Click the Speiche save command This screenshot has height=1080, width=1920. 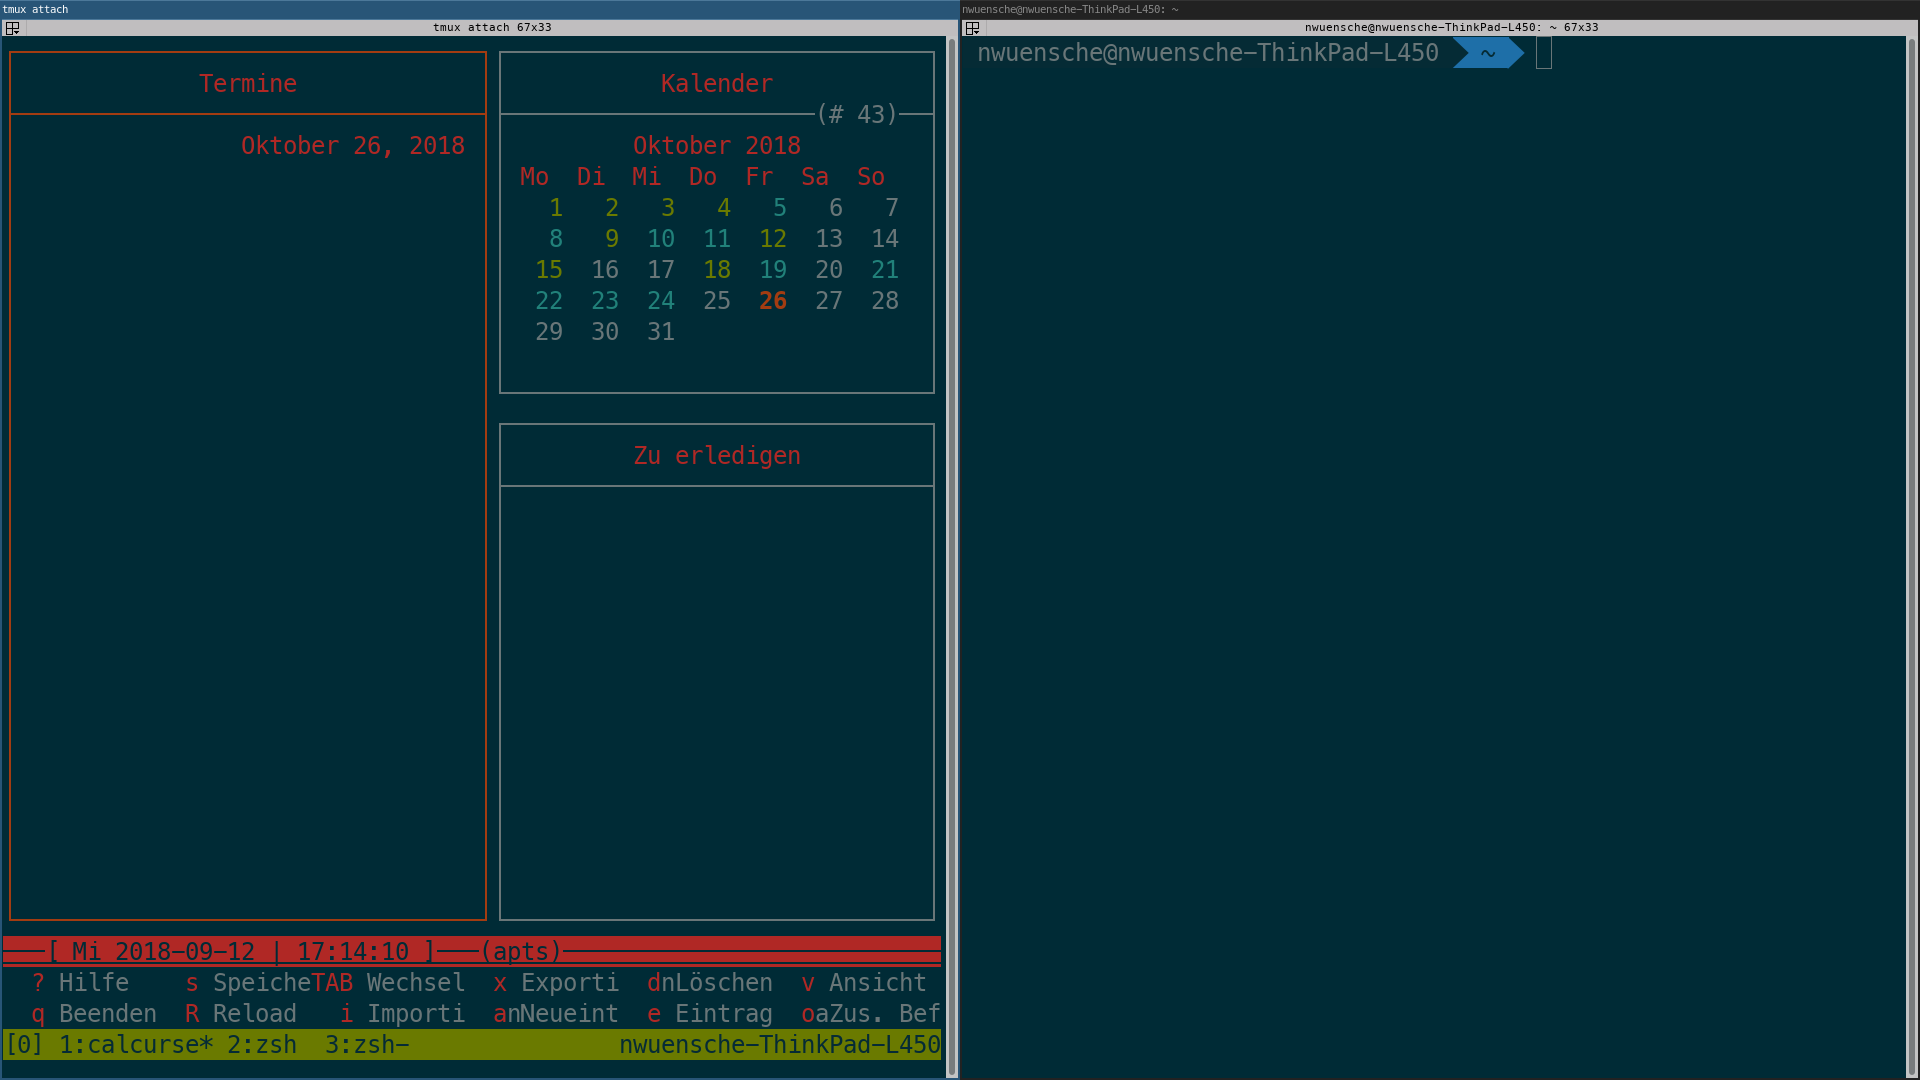click(249, 982)
